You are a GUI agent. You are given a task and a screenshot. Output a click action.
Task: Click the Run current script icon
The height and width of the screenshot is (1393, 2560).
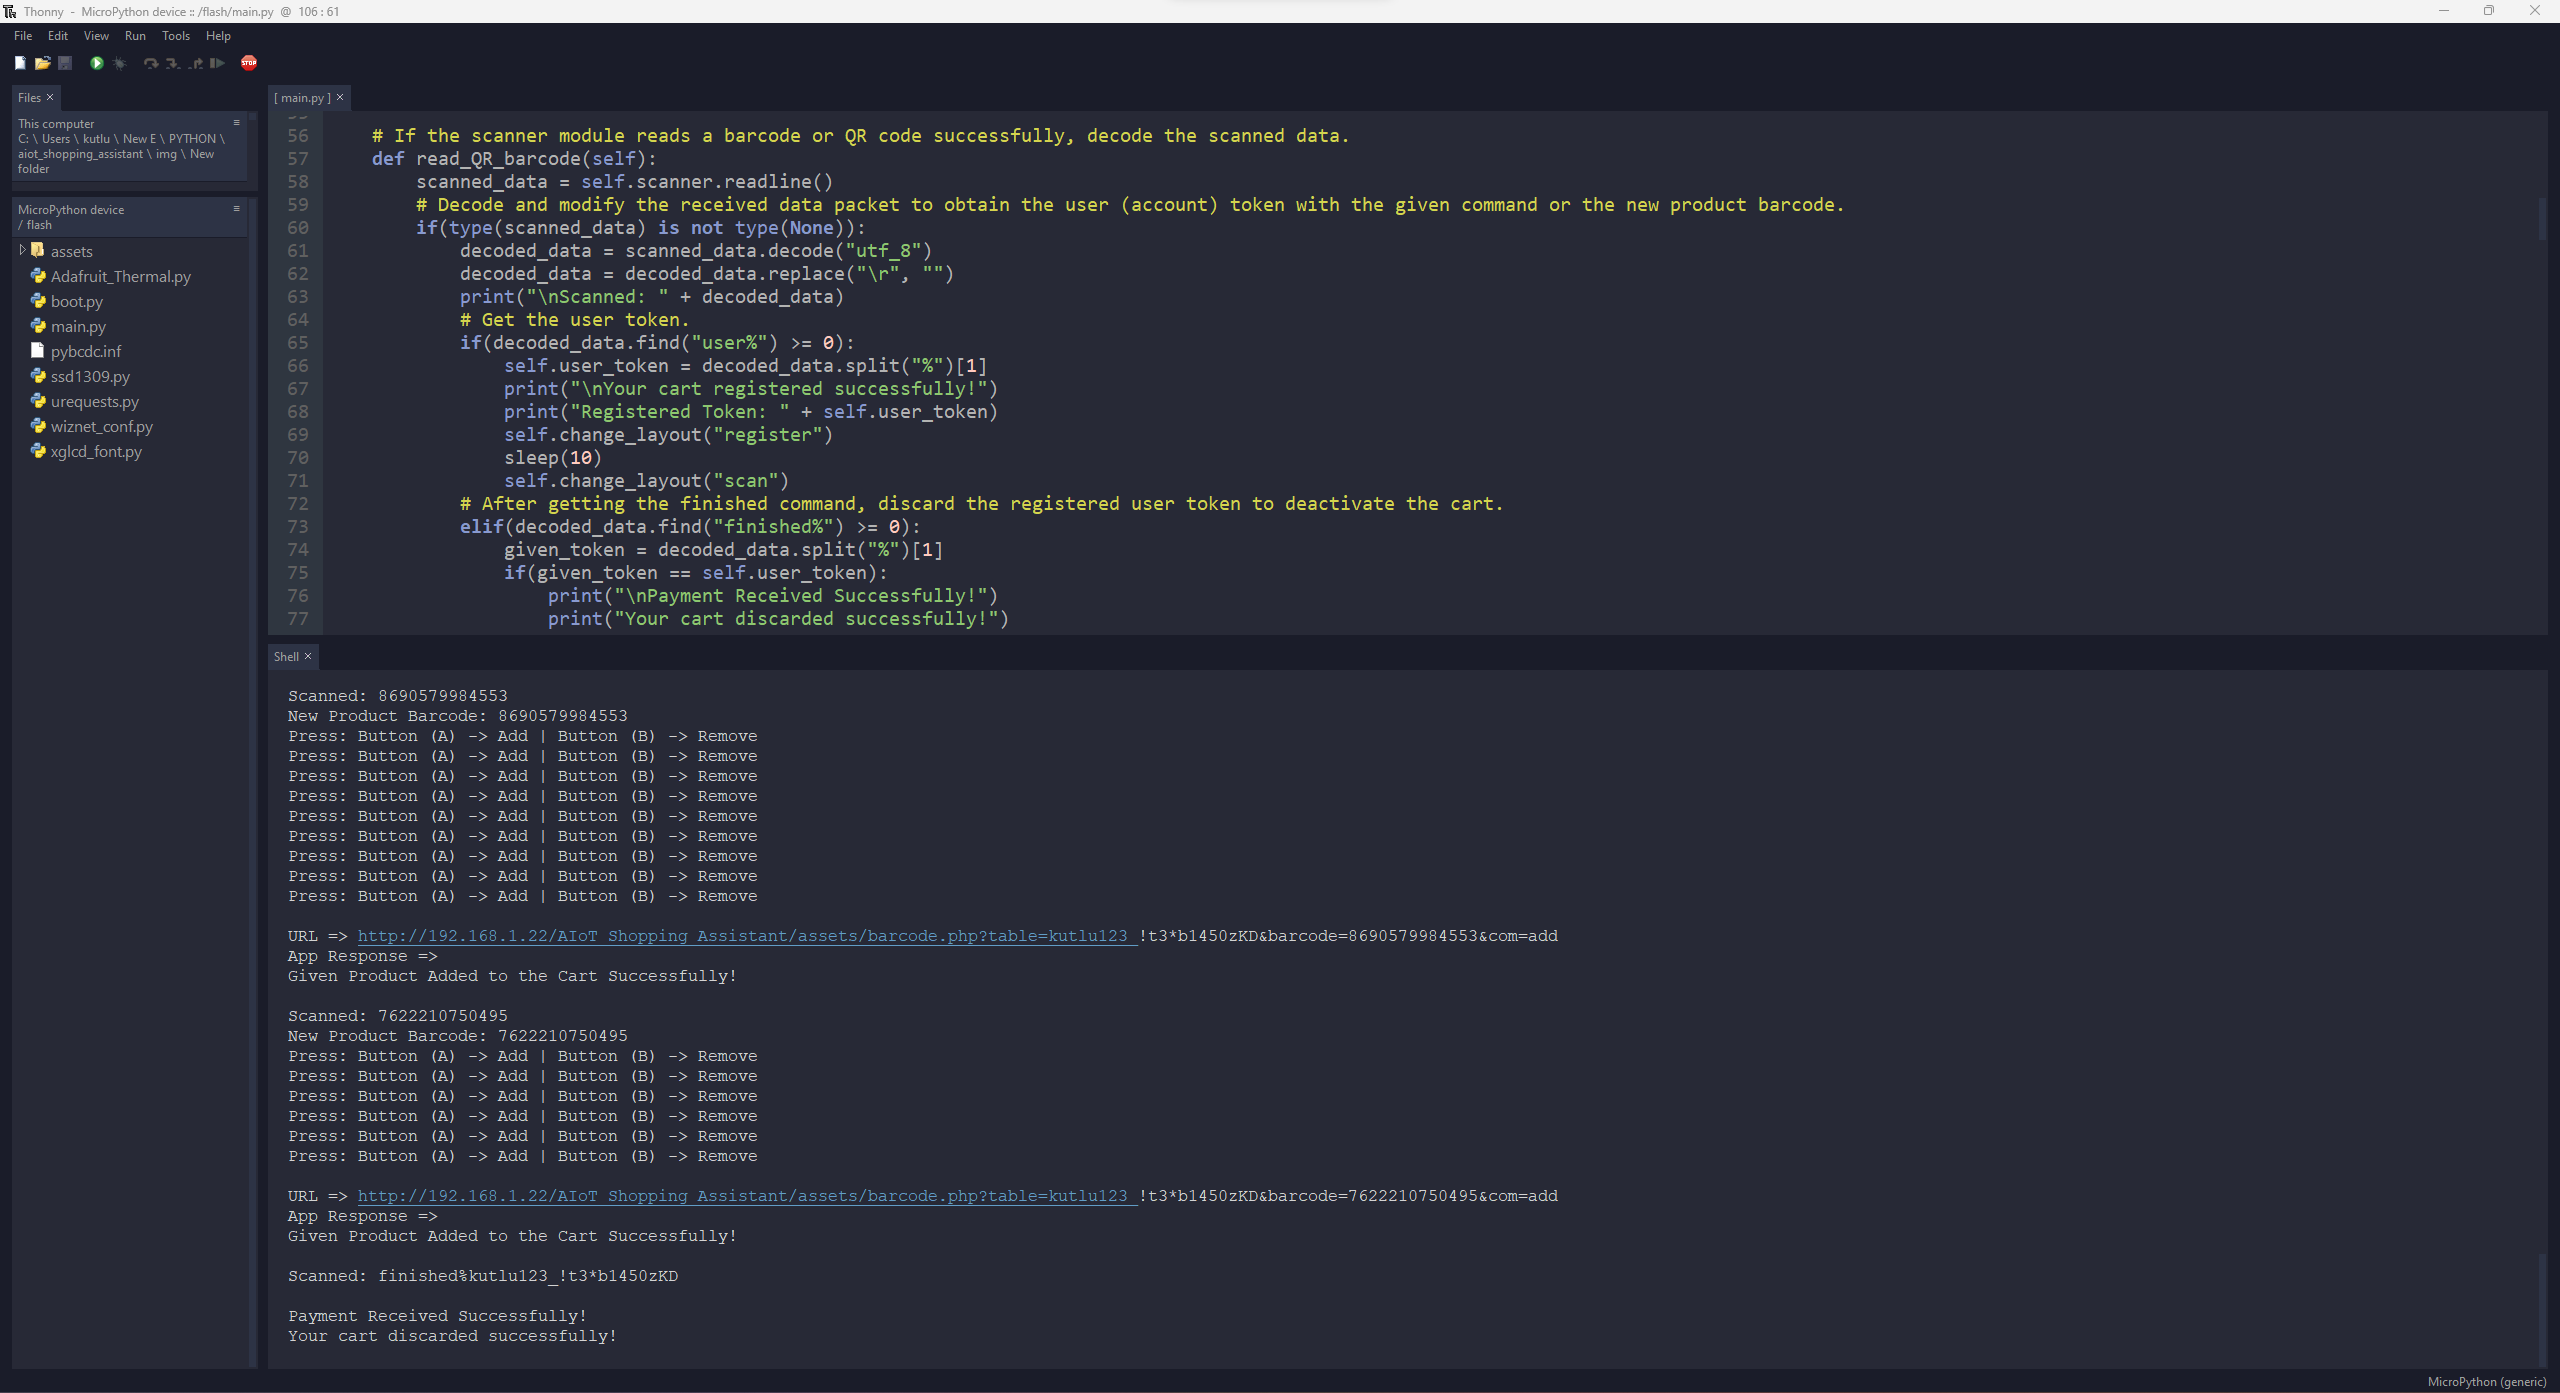(x=98, y=63)
